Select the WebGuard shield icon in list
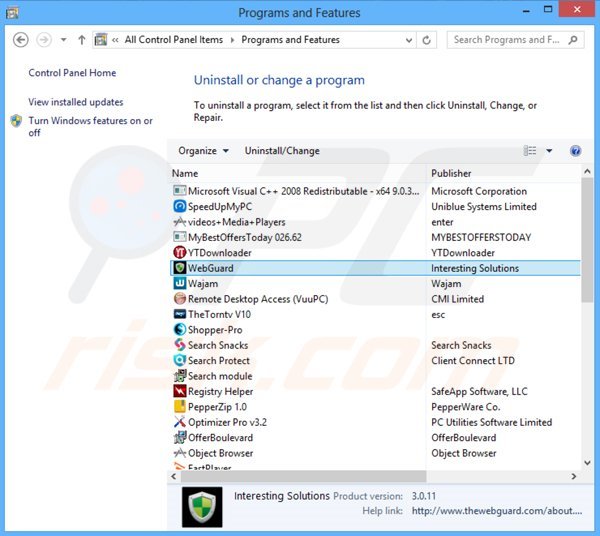600x536 pixels. coord(179,268)
